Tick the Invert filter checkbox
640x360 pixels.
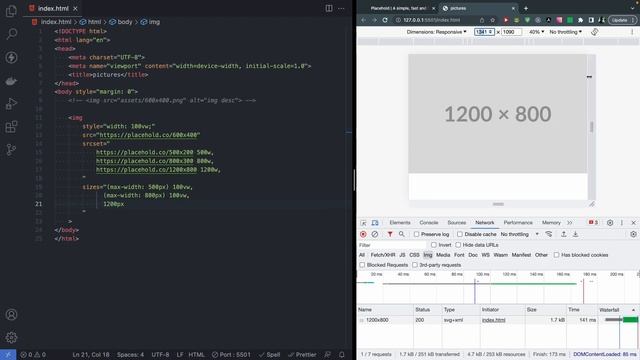tap(434, 245)
